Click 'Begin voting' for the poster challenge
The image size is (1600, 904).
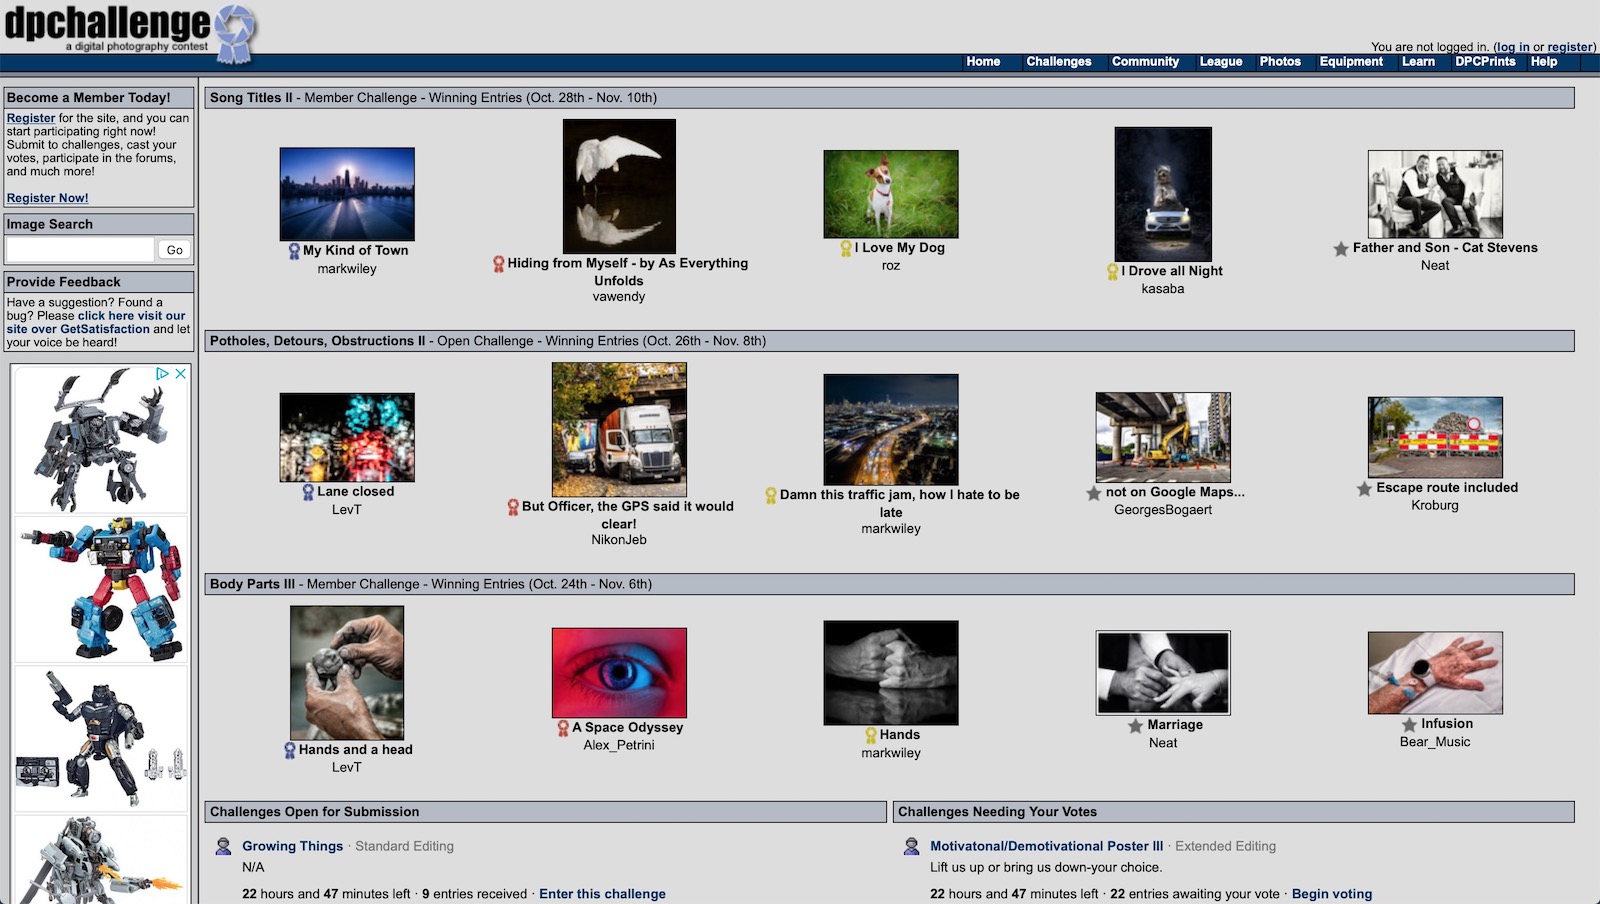[x=1334, y=893]
